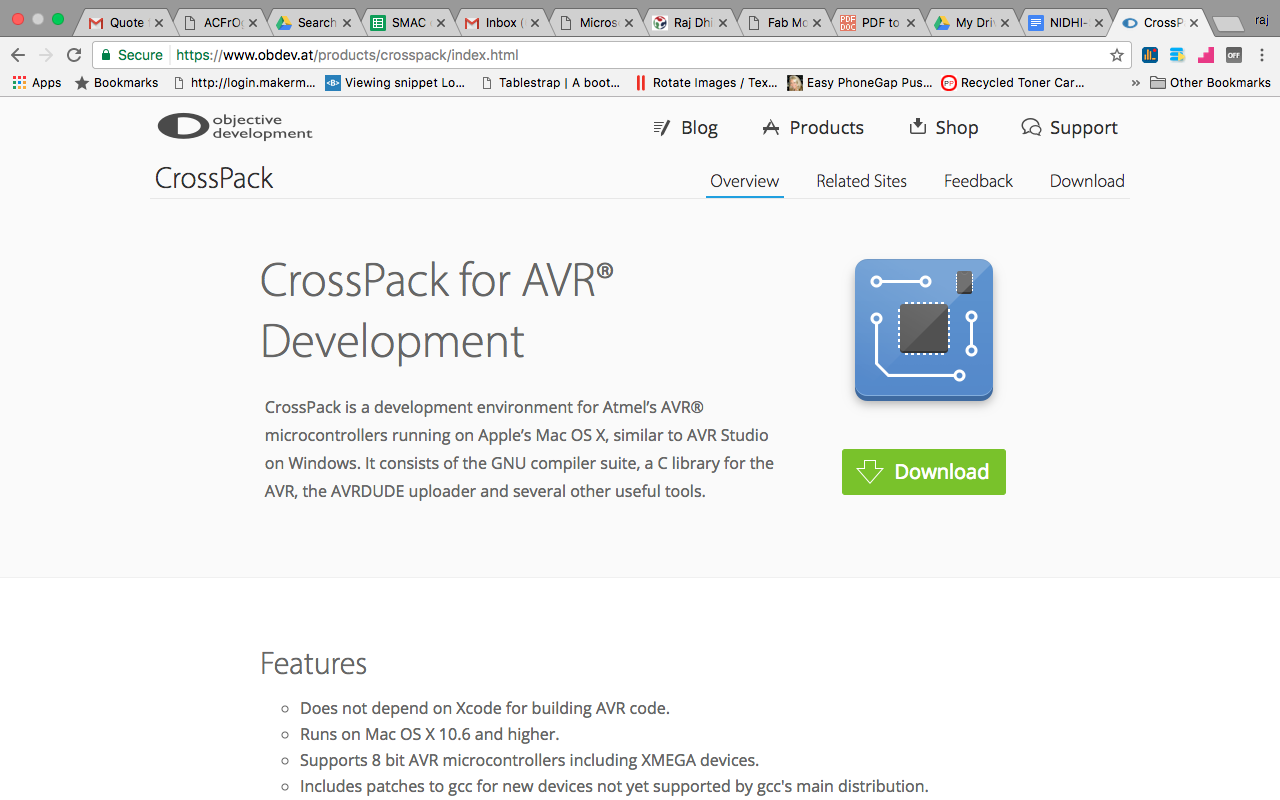Viewport: 1280px width, 800px height.
Task: Click the CrossPack product title
Action: pos(214,178)
